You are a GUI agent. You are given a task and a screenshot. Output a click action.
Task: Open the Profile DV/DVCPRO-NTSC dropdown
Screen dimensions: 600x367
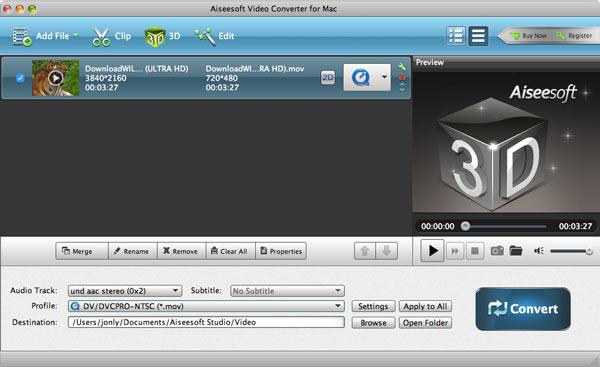[206, 306]
